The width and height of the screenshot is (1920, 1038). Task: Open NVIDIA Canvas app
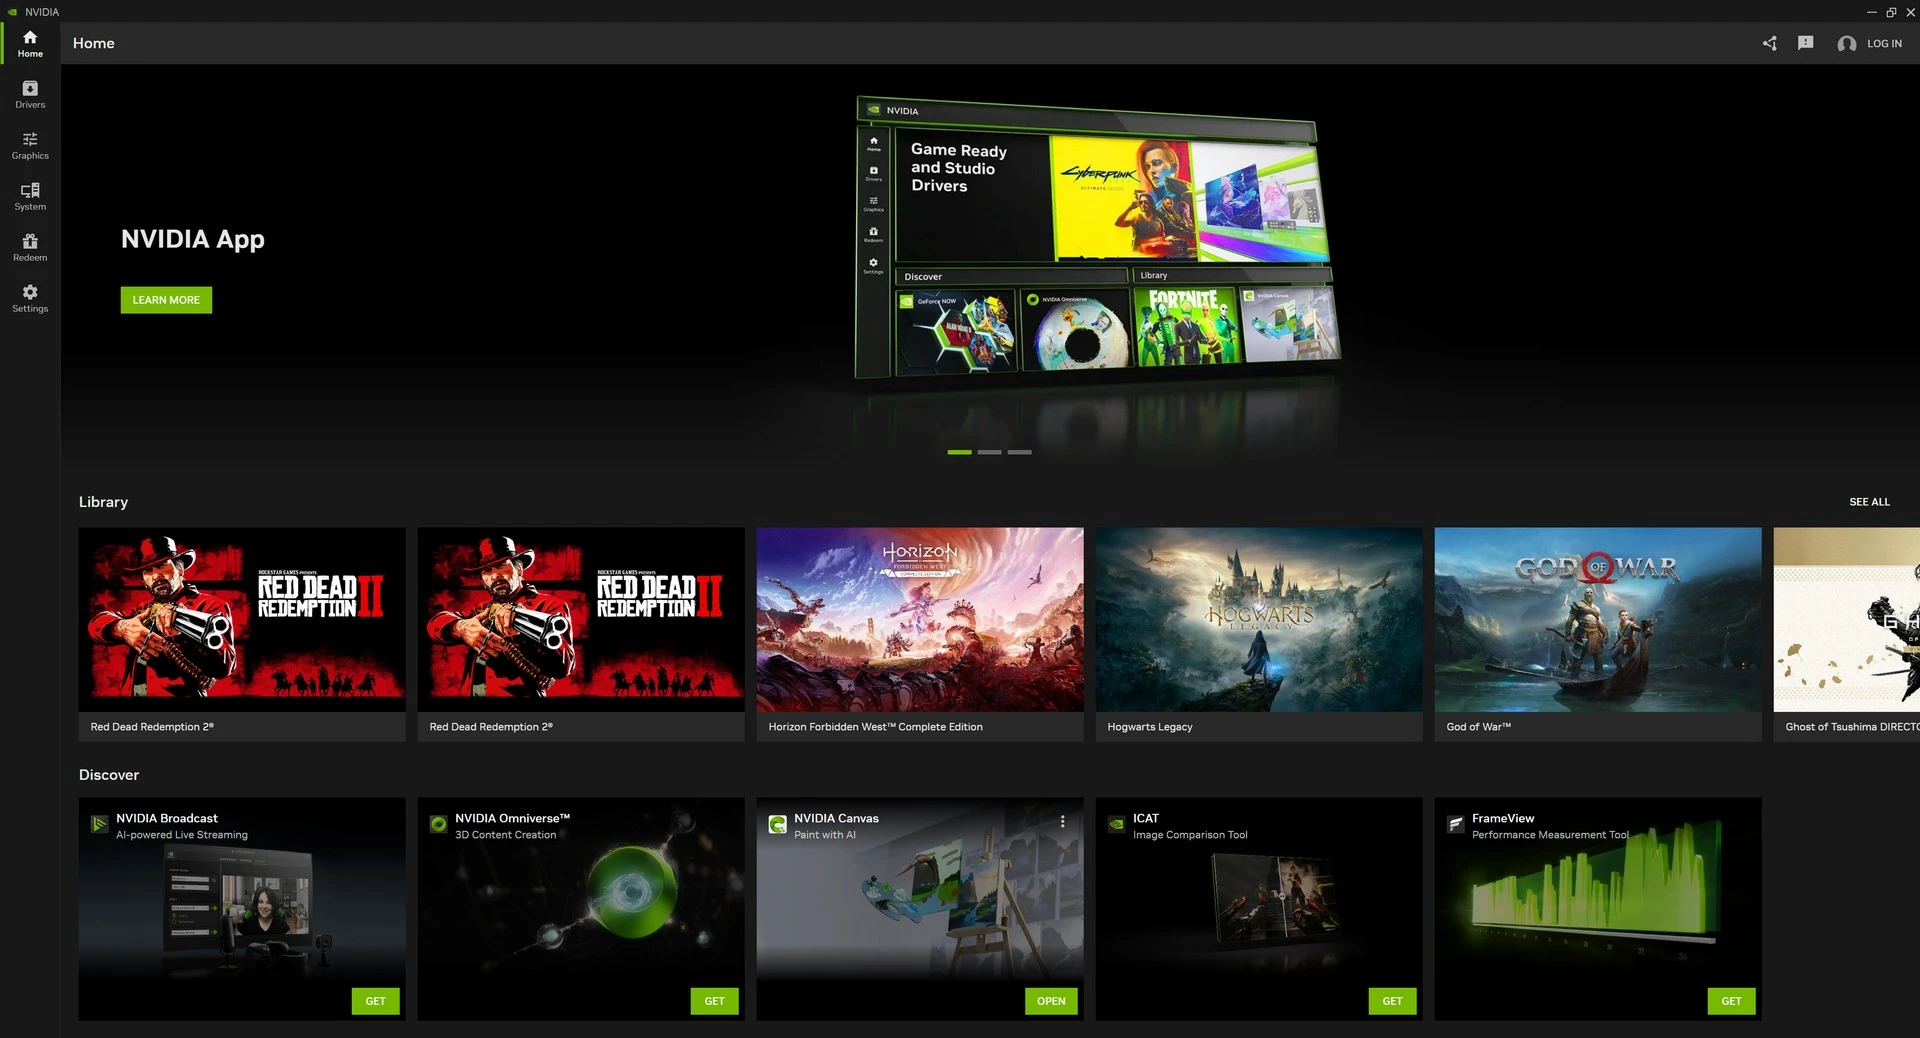[1051, 1001]
